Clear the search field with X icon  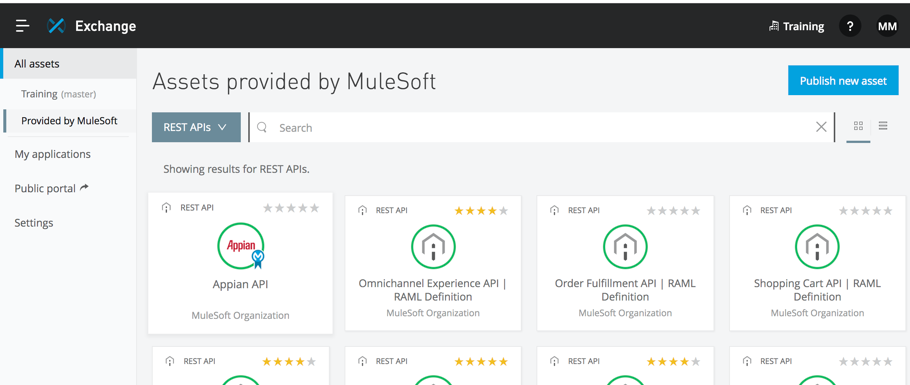coord(821,127)
